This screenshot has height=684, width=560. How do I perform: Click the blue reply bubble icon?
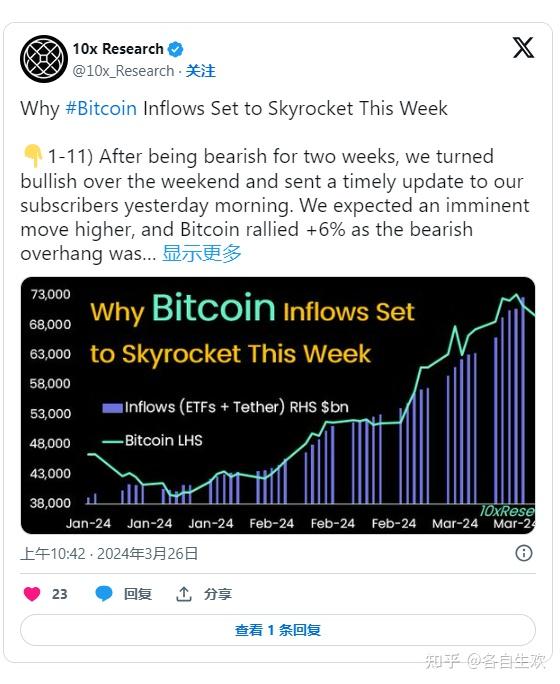[104, 594]
